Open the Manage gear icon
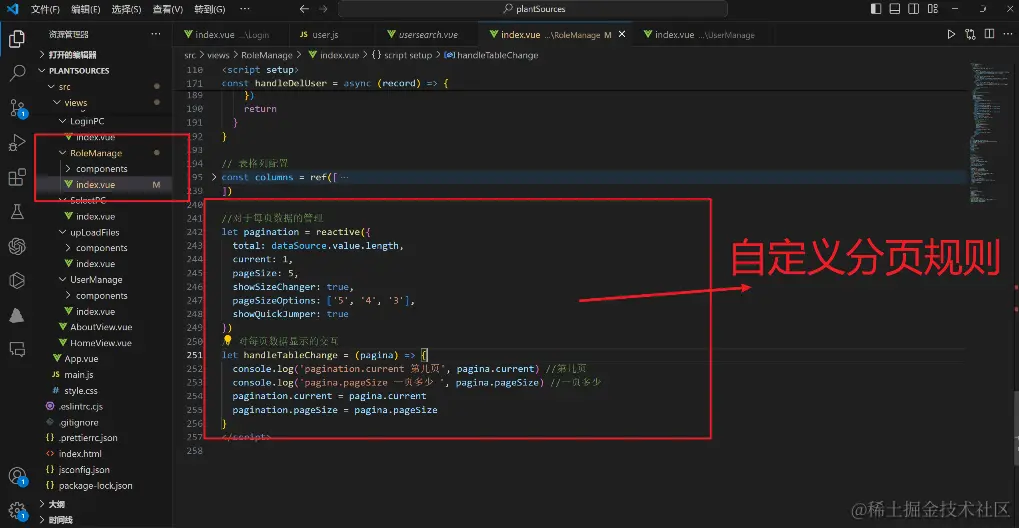Viewport: 1019px width, 528px height. (17, 510)
